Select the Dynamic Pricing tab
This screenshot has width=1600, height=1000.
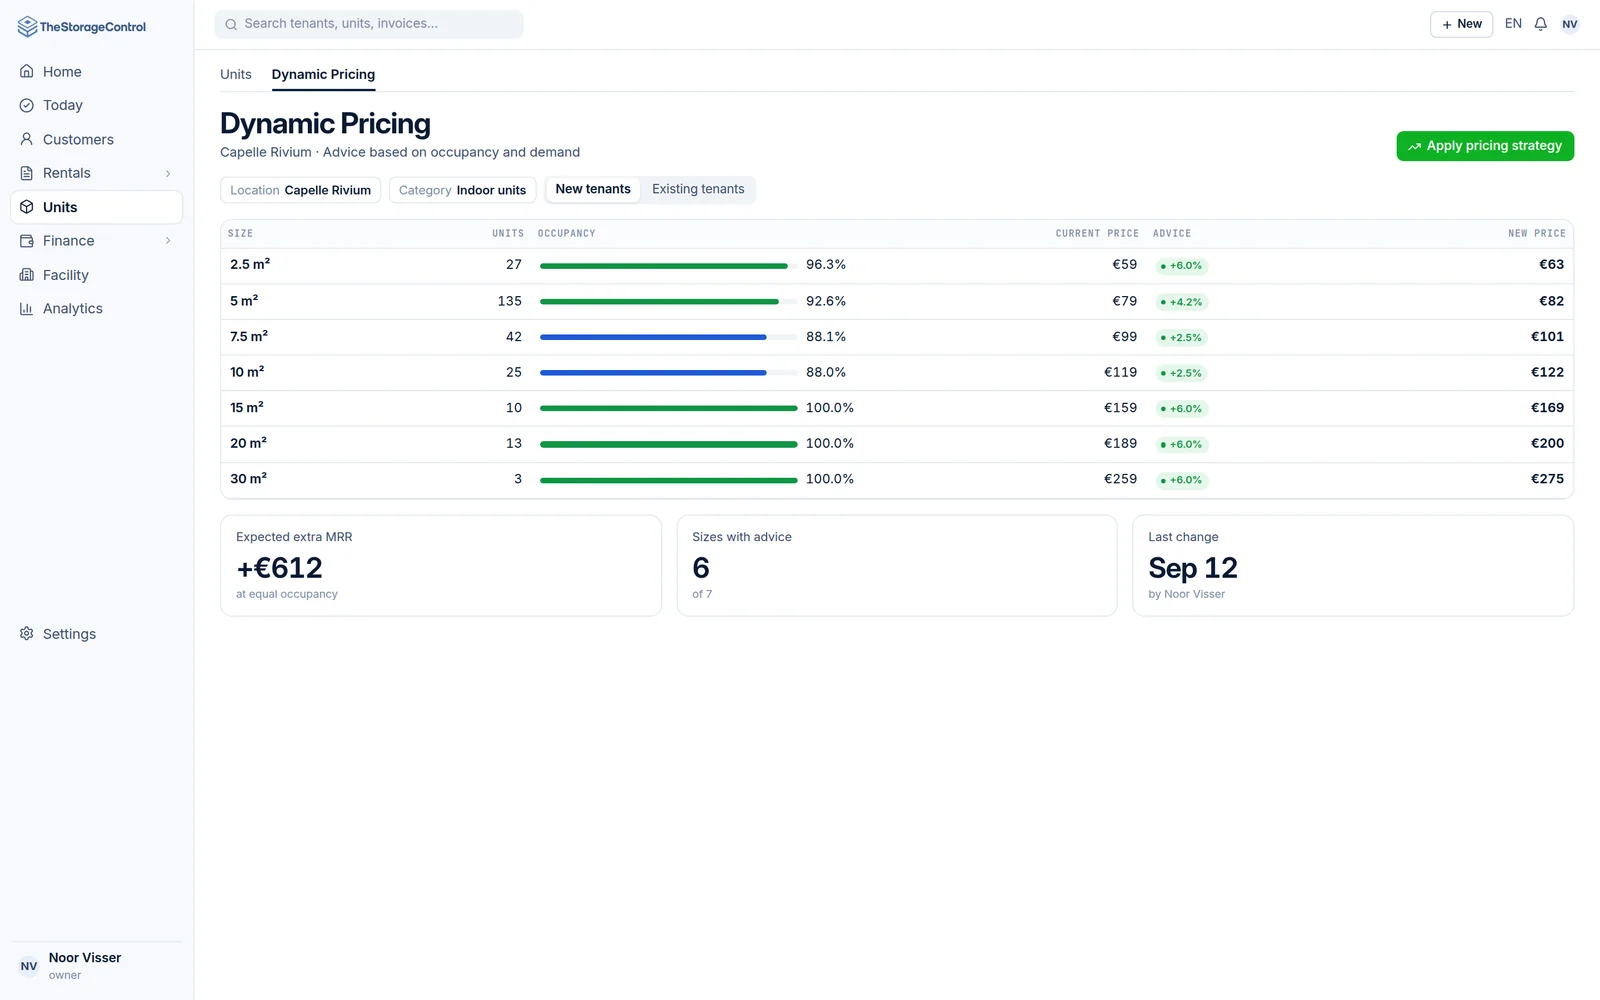point(323,74)
